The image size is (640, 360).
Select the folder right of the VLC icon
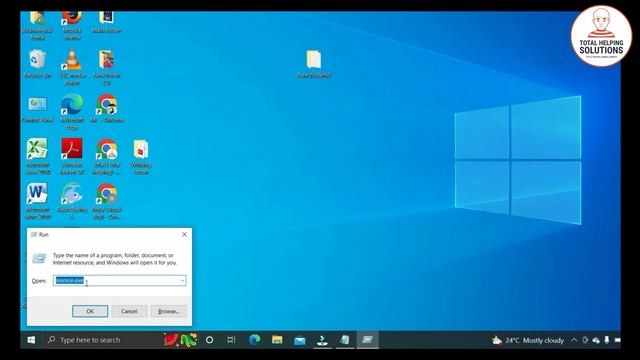107,67
